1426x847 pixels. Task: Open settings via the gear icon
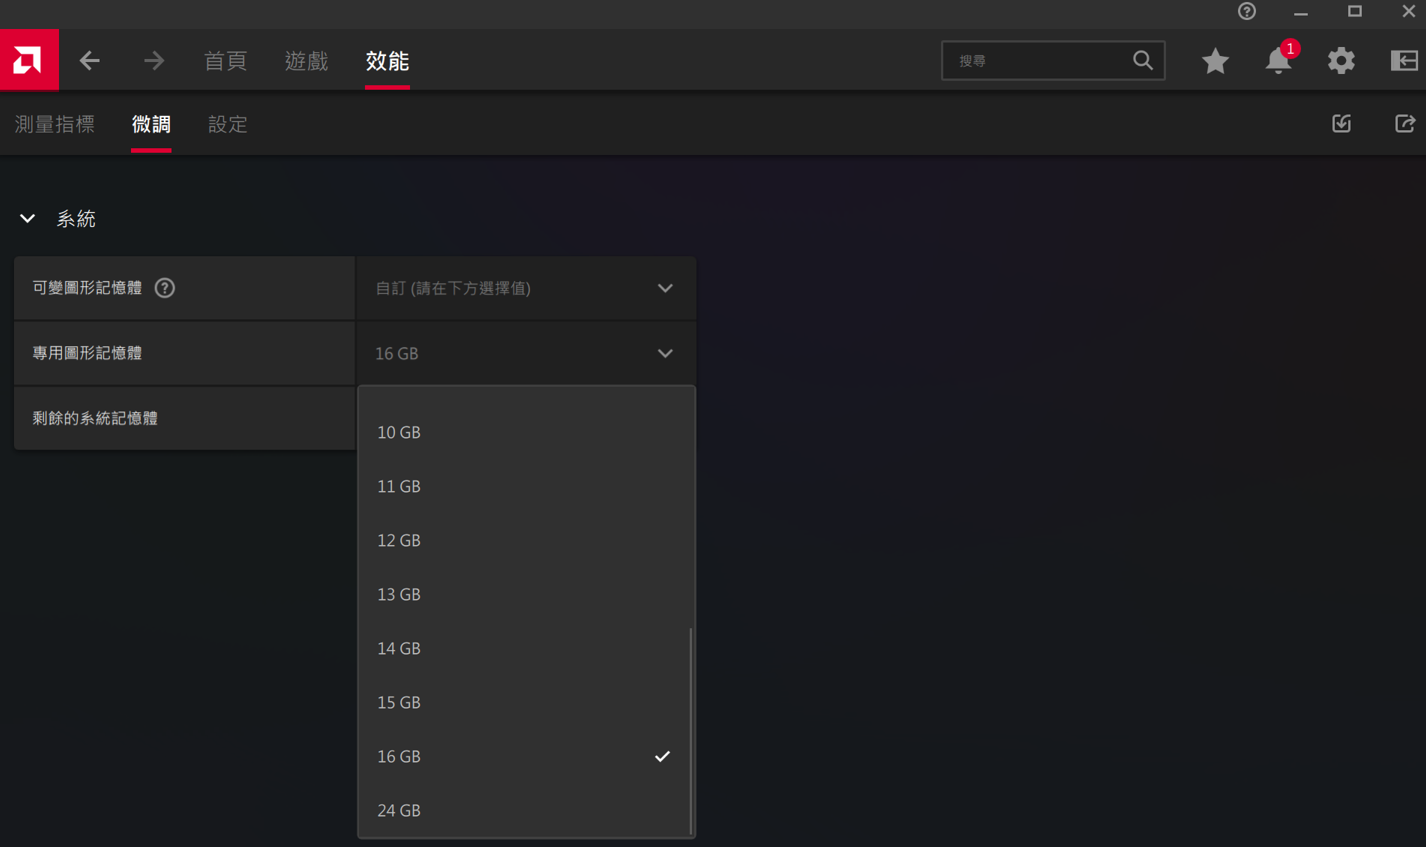[x=1341, y=61]
